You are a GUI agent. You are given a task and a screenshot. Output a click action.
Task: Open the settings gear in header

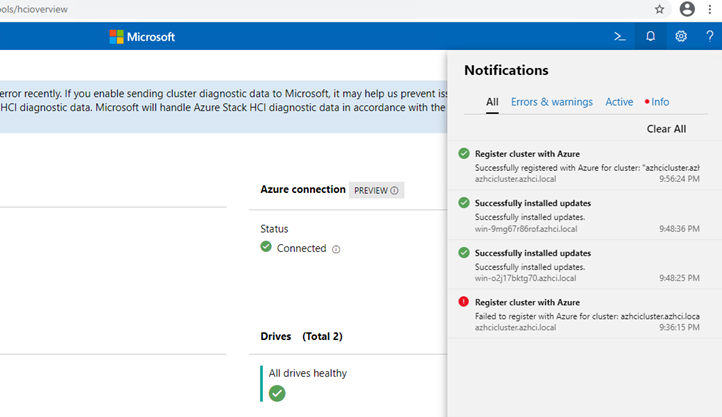[681, 36]
